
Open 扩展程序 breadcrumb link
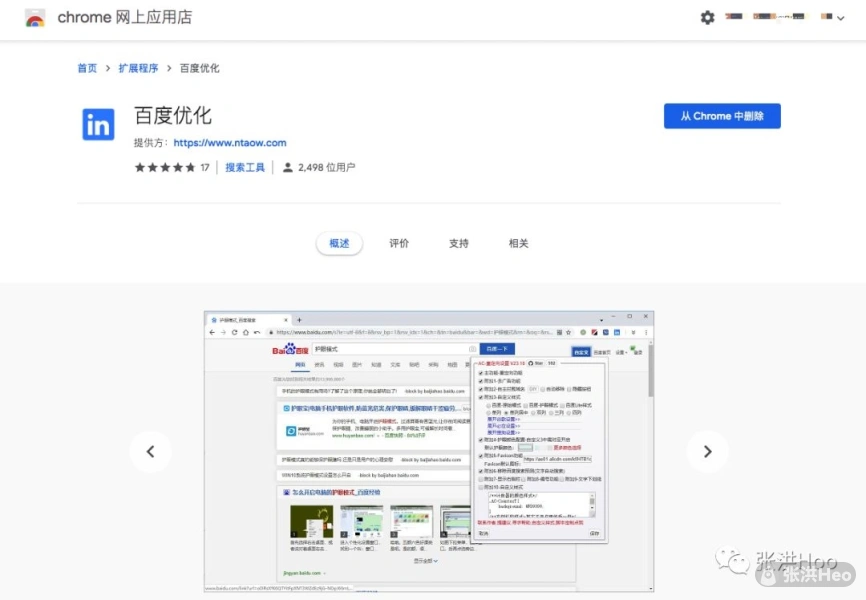click(138, 68)
